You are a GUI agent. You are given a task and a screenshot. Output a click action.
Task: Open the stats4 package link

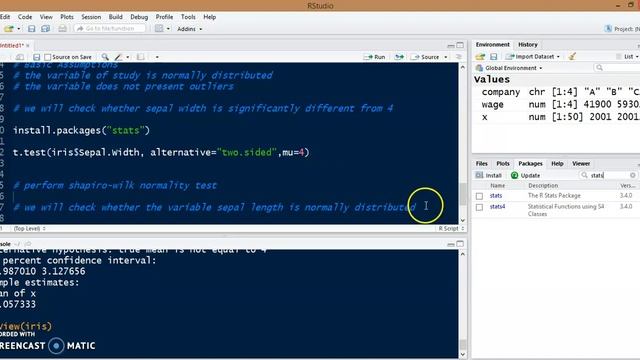tap(497, 207)
